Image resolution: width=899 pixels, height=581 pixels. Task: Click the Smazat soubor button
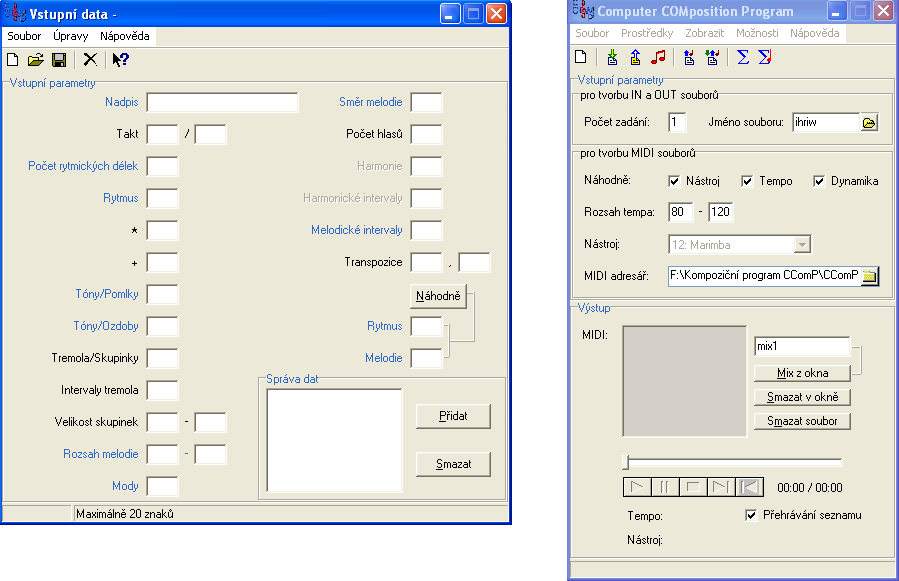pos(802,421)
